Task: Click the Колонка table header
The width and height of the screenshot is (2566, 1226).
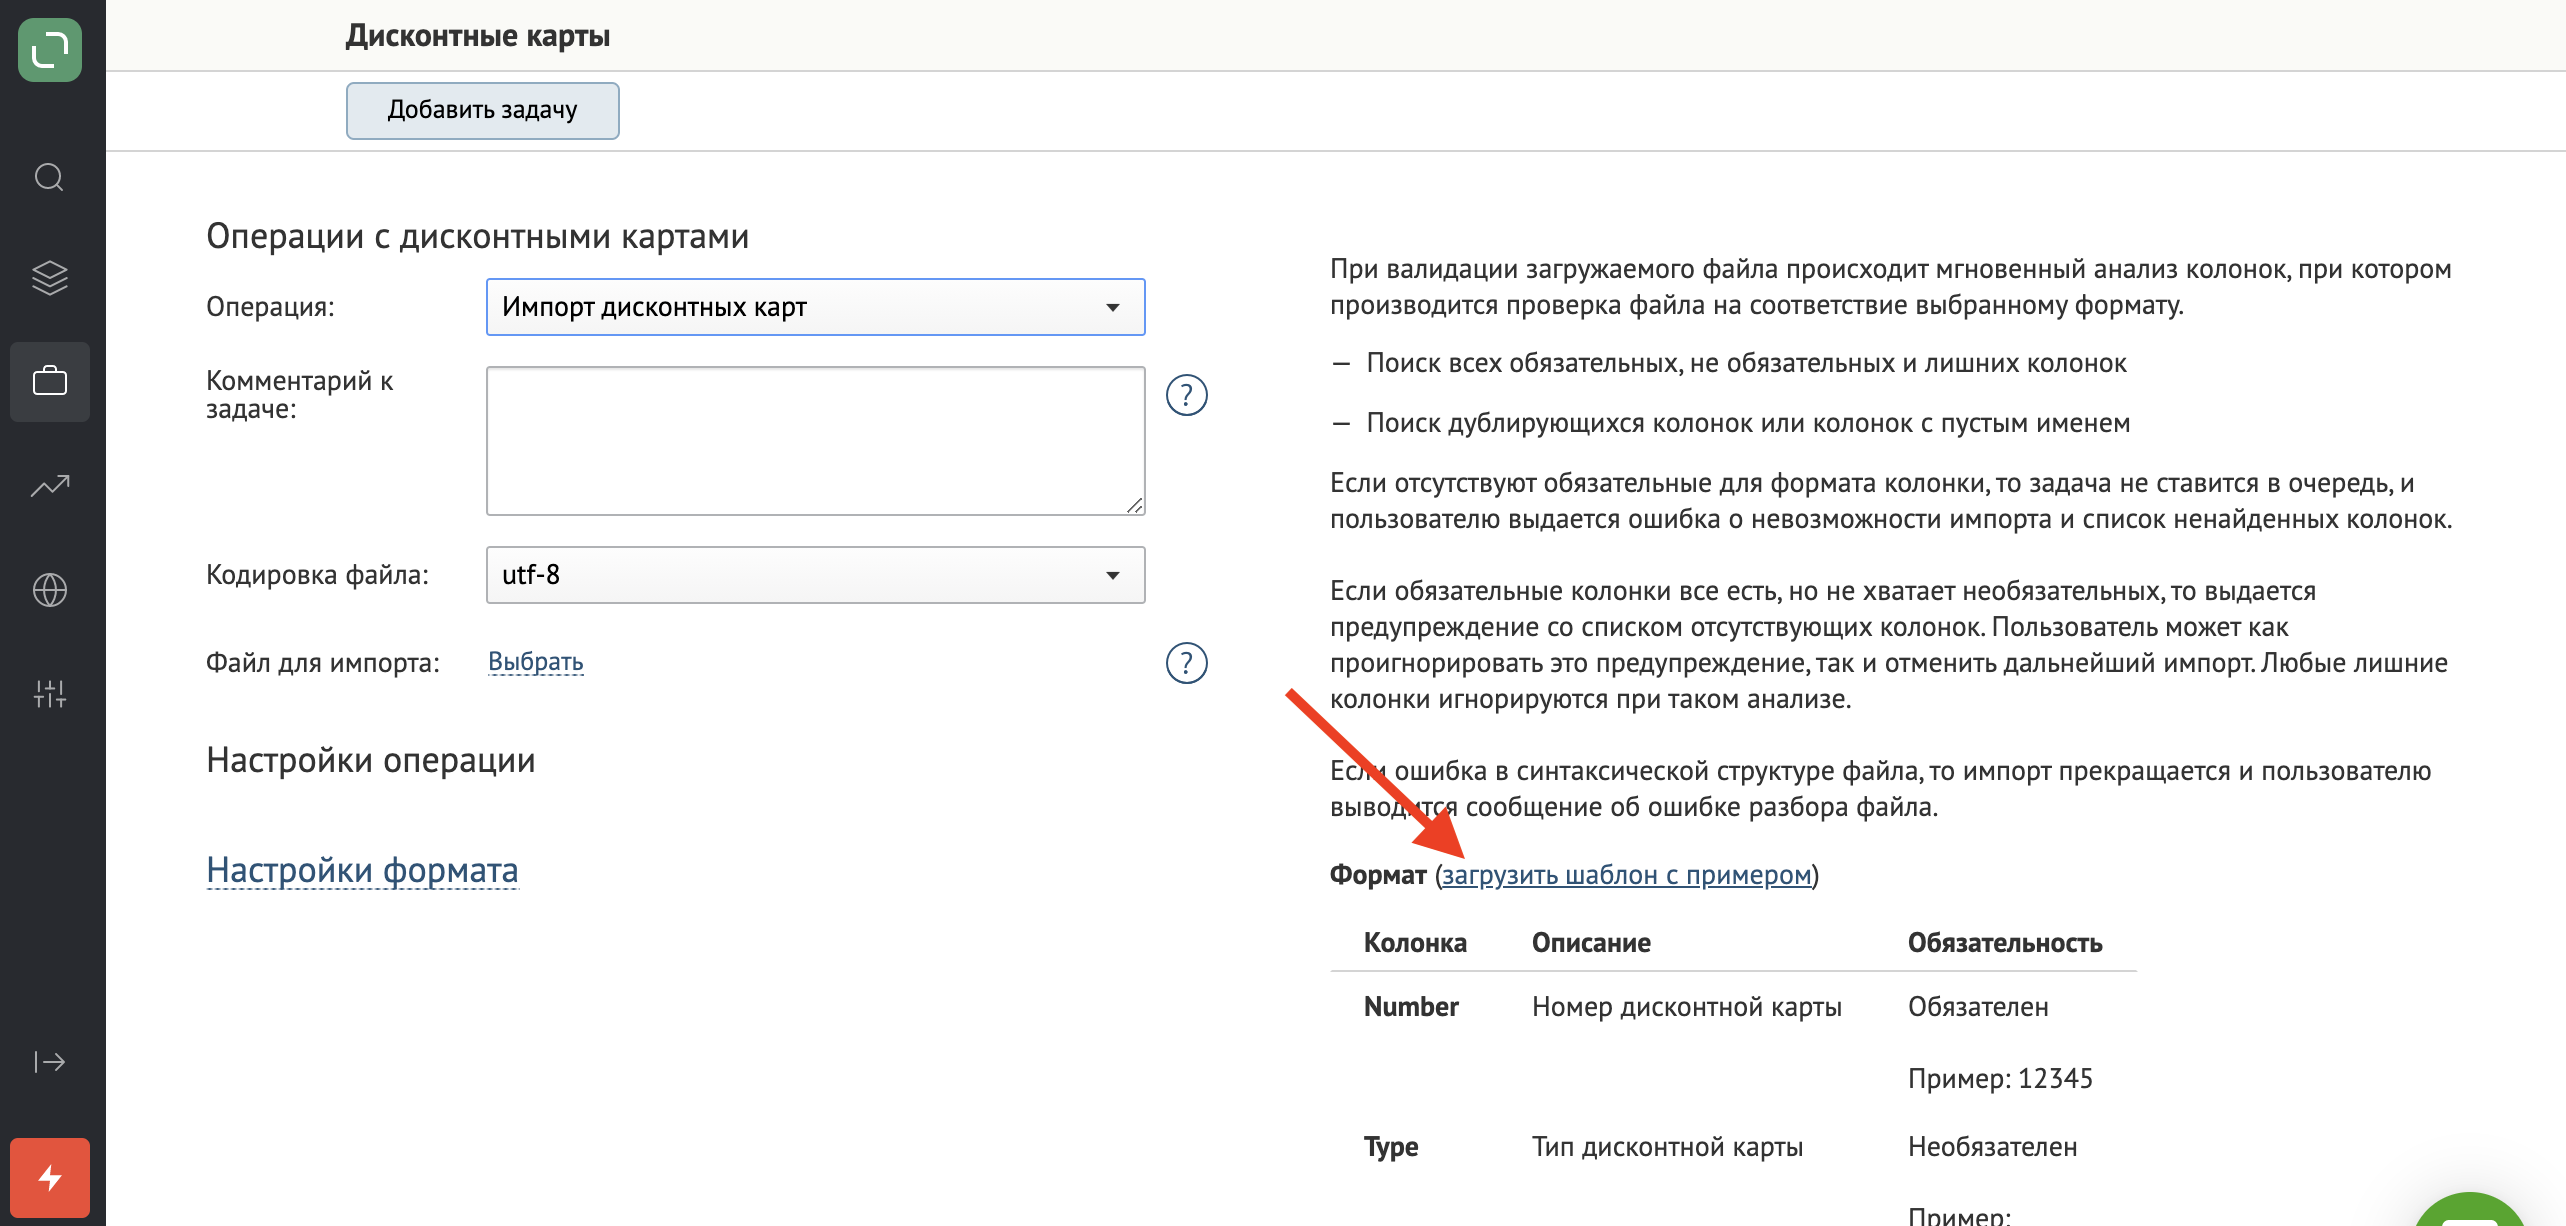Action: (1415, 943)
